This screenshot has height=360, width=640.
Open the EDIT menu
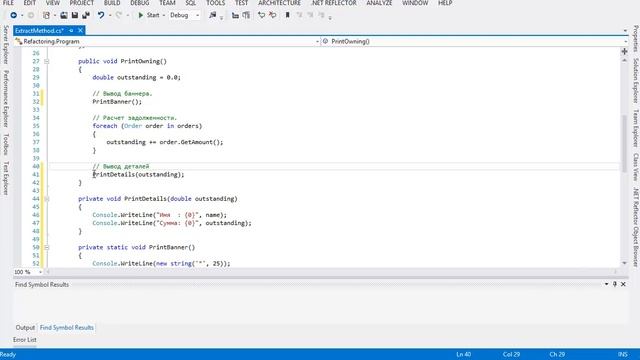click(29, 3)
